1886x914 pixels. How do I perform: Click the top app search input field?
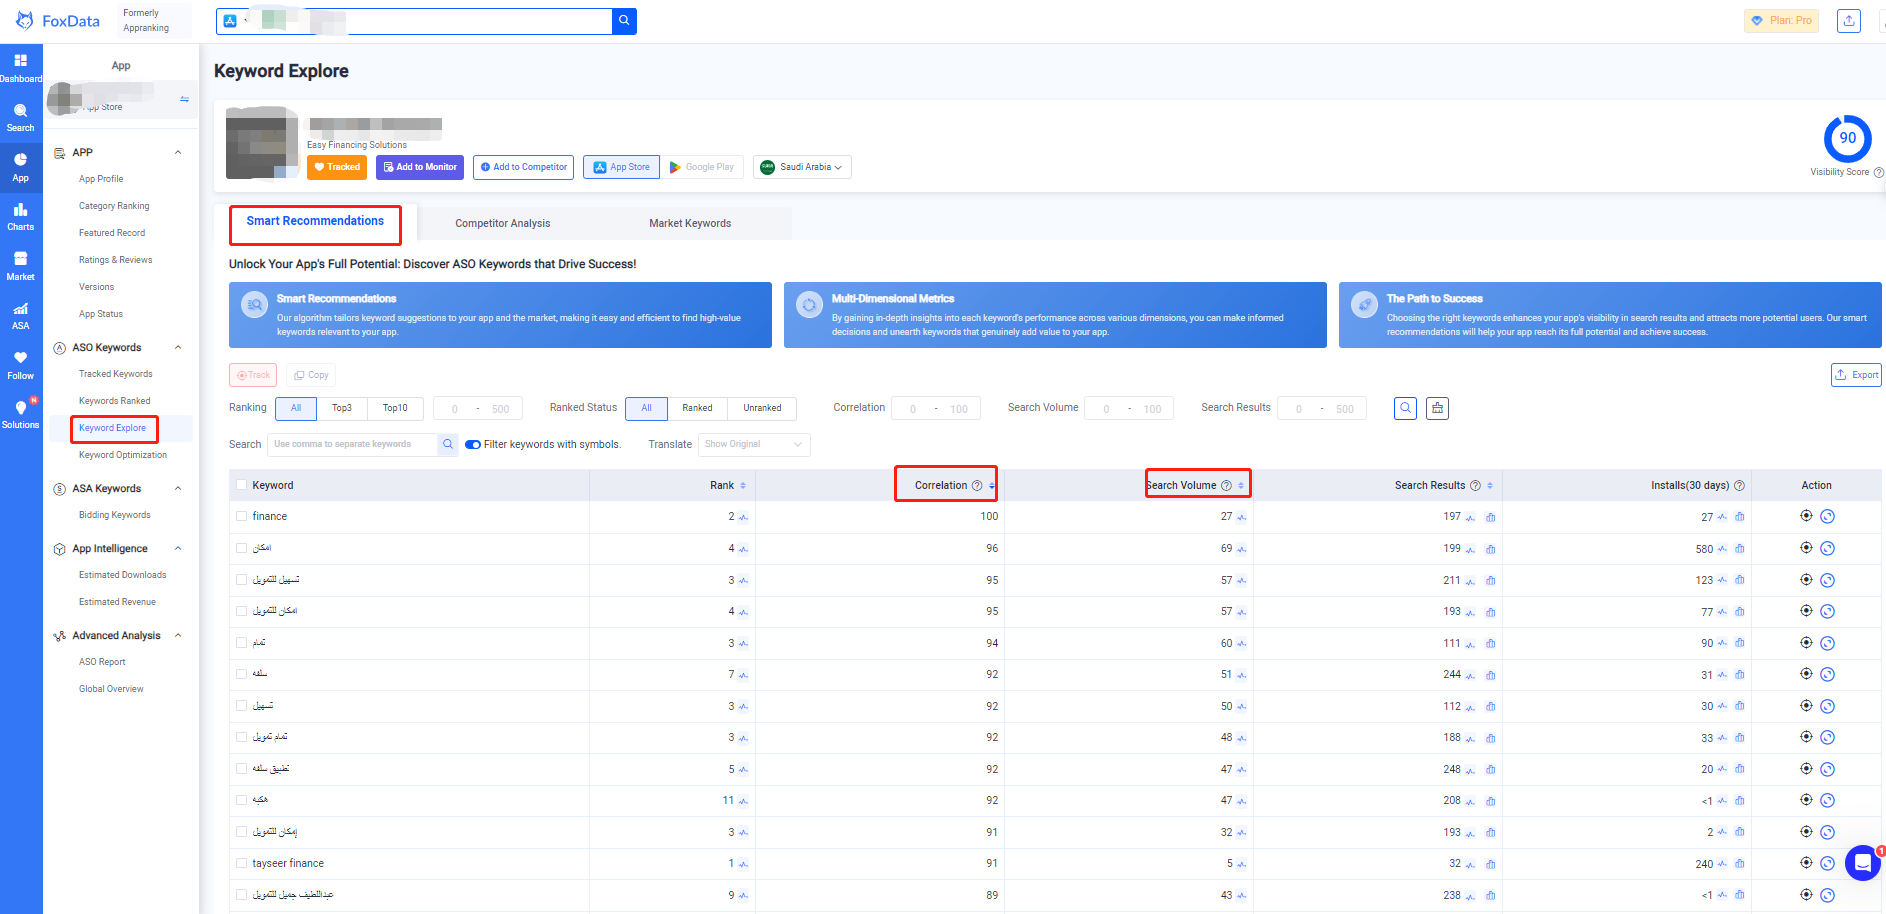414,21
